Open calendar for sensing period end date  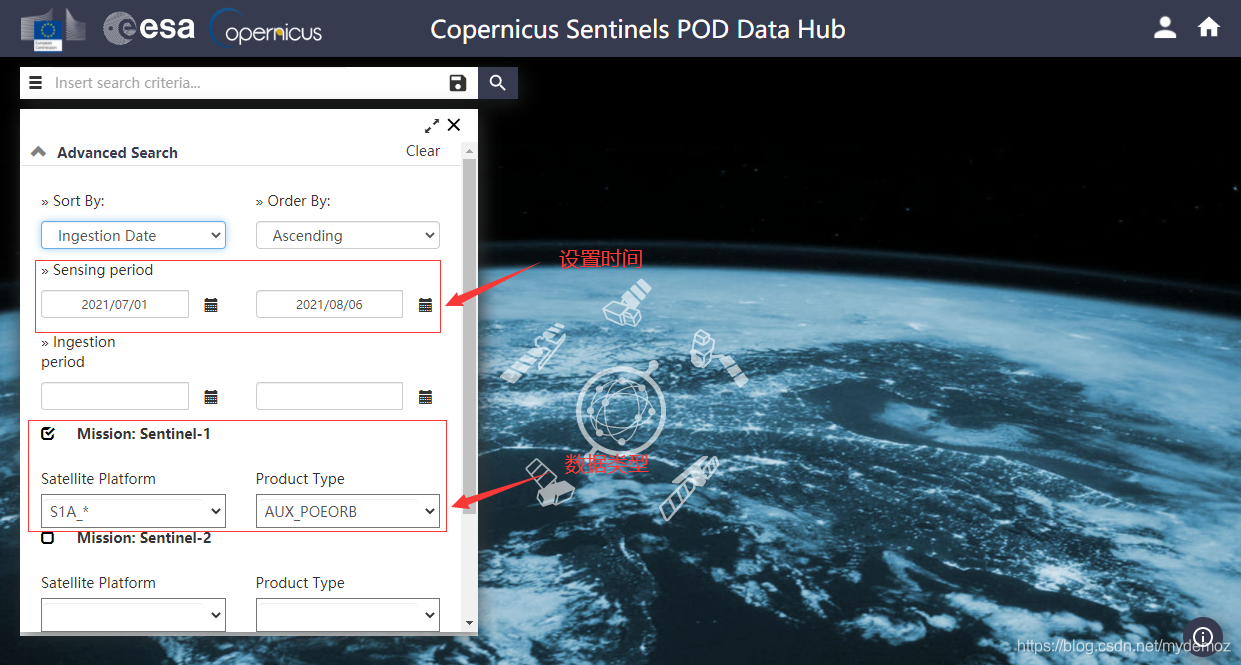[425, 305]
